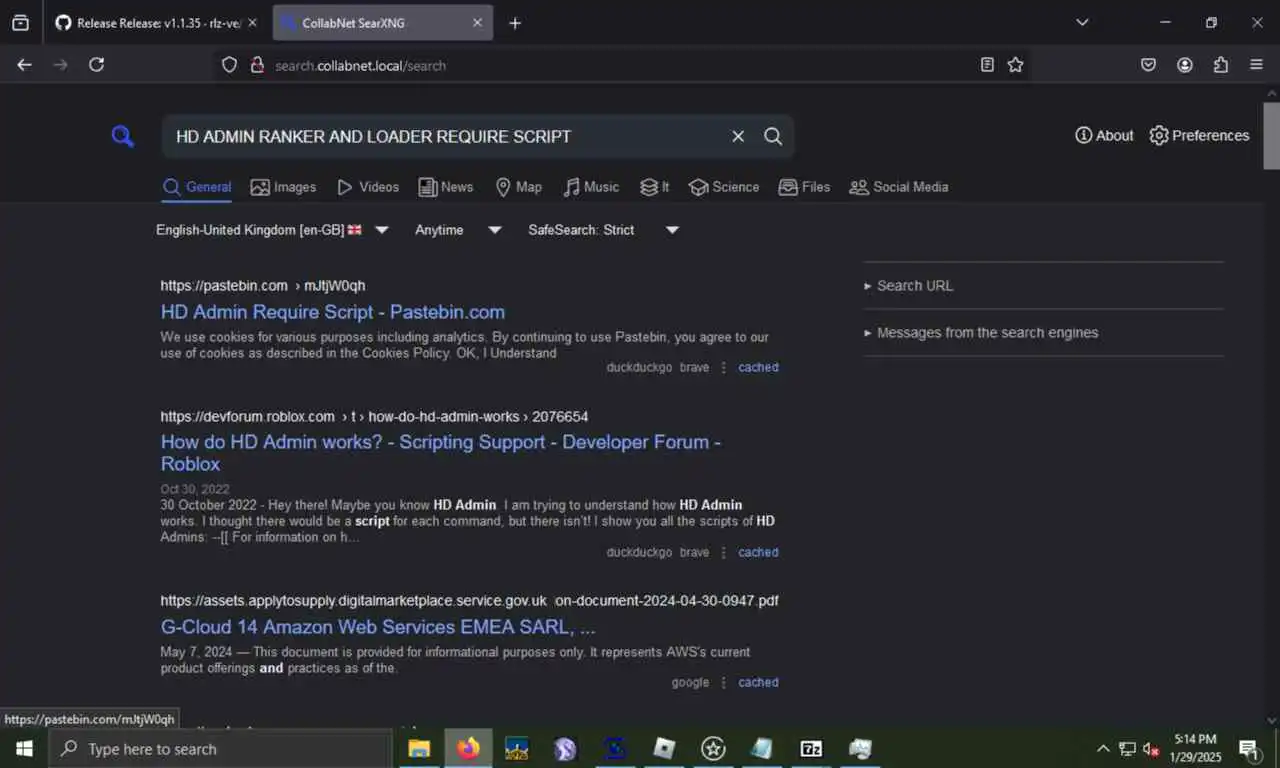Close the GitHub Release tab
The height and width of the screenshot is (768, 1280).
pos(252,23)
